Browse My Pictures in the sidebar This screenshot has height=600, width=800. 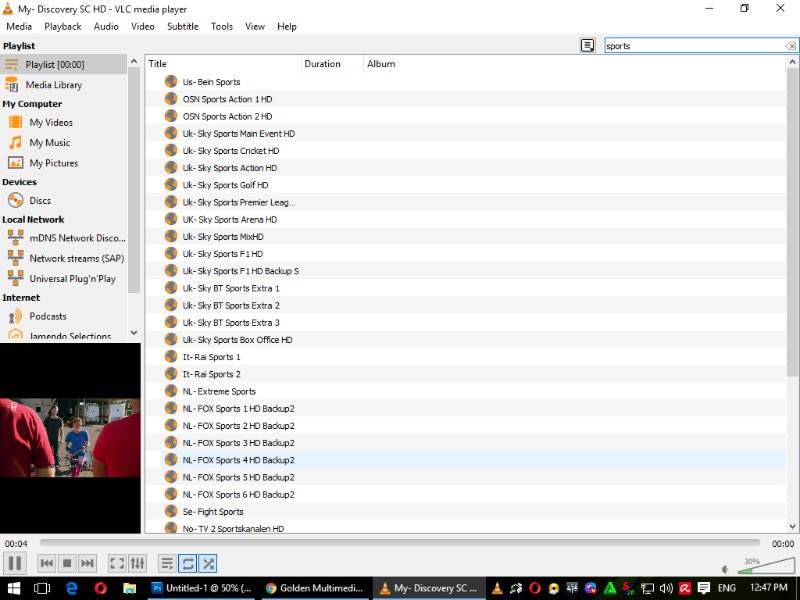point(63,163)
